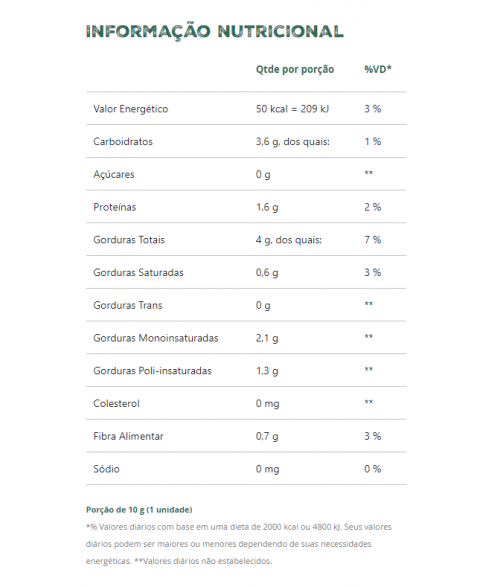Viewport: 478px width, 587px height.
Task: Click the Sódio row label
Action: (106, 469)
